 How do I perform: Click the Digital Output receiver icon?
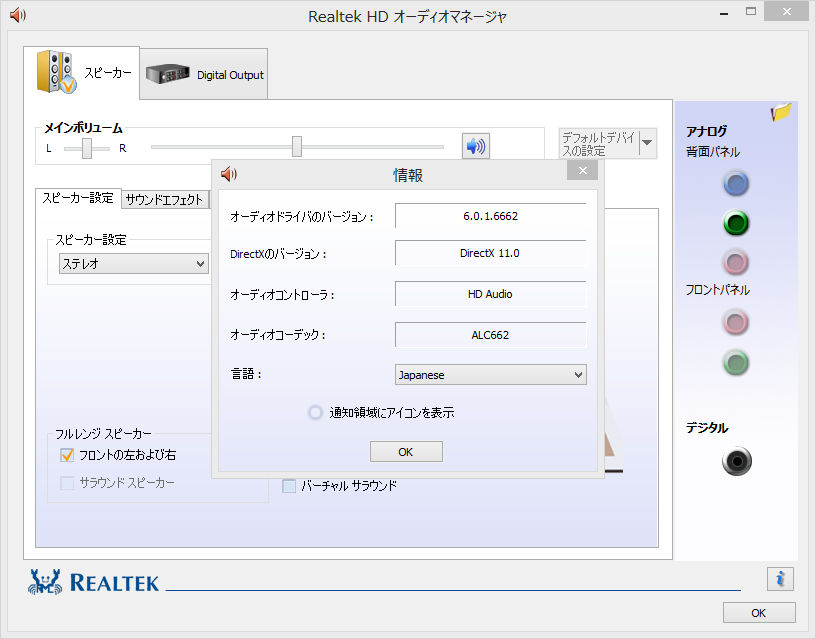(168, 74)
